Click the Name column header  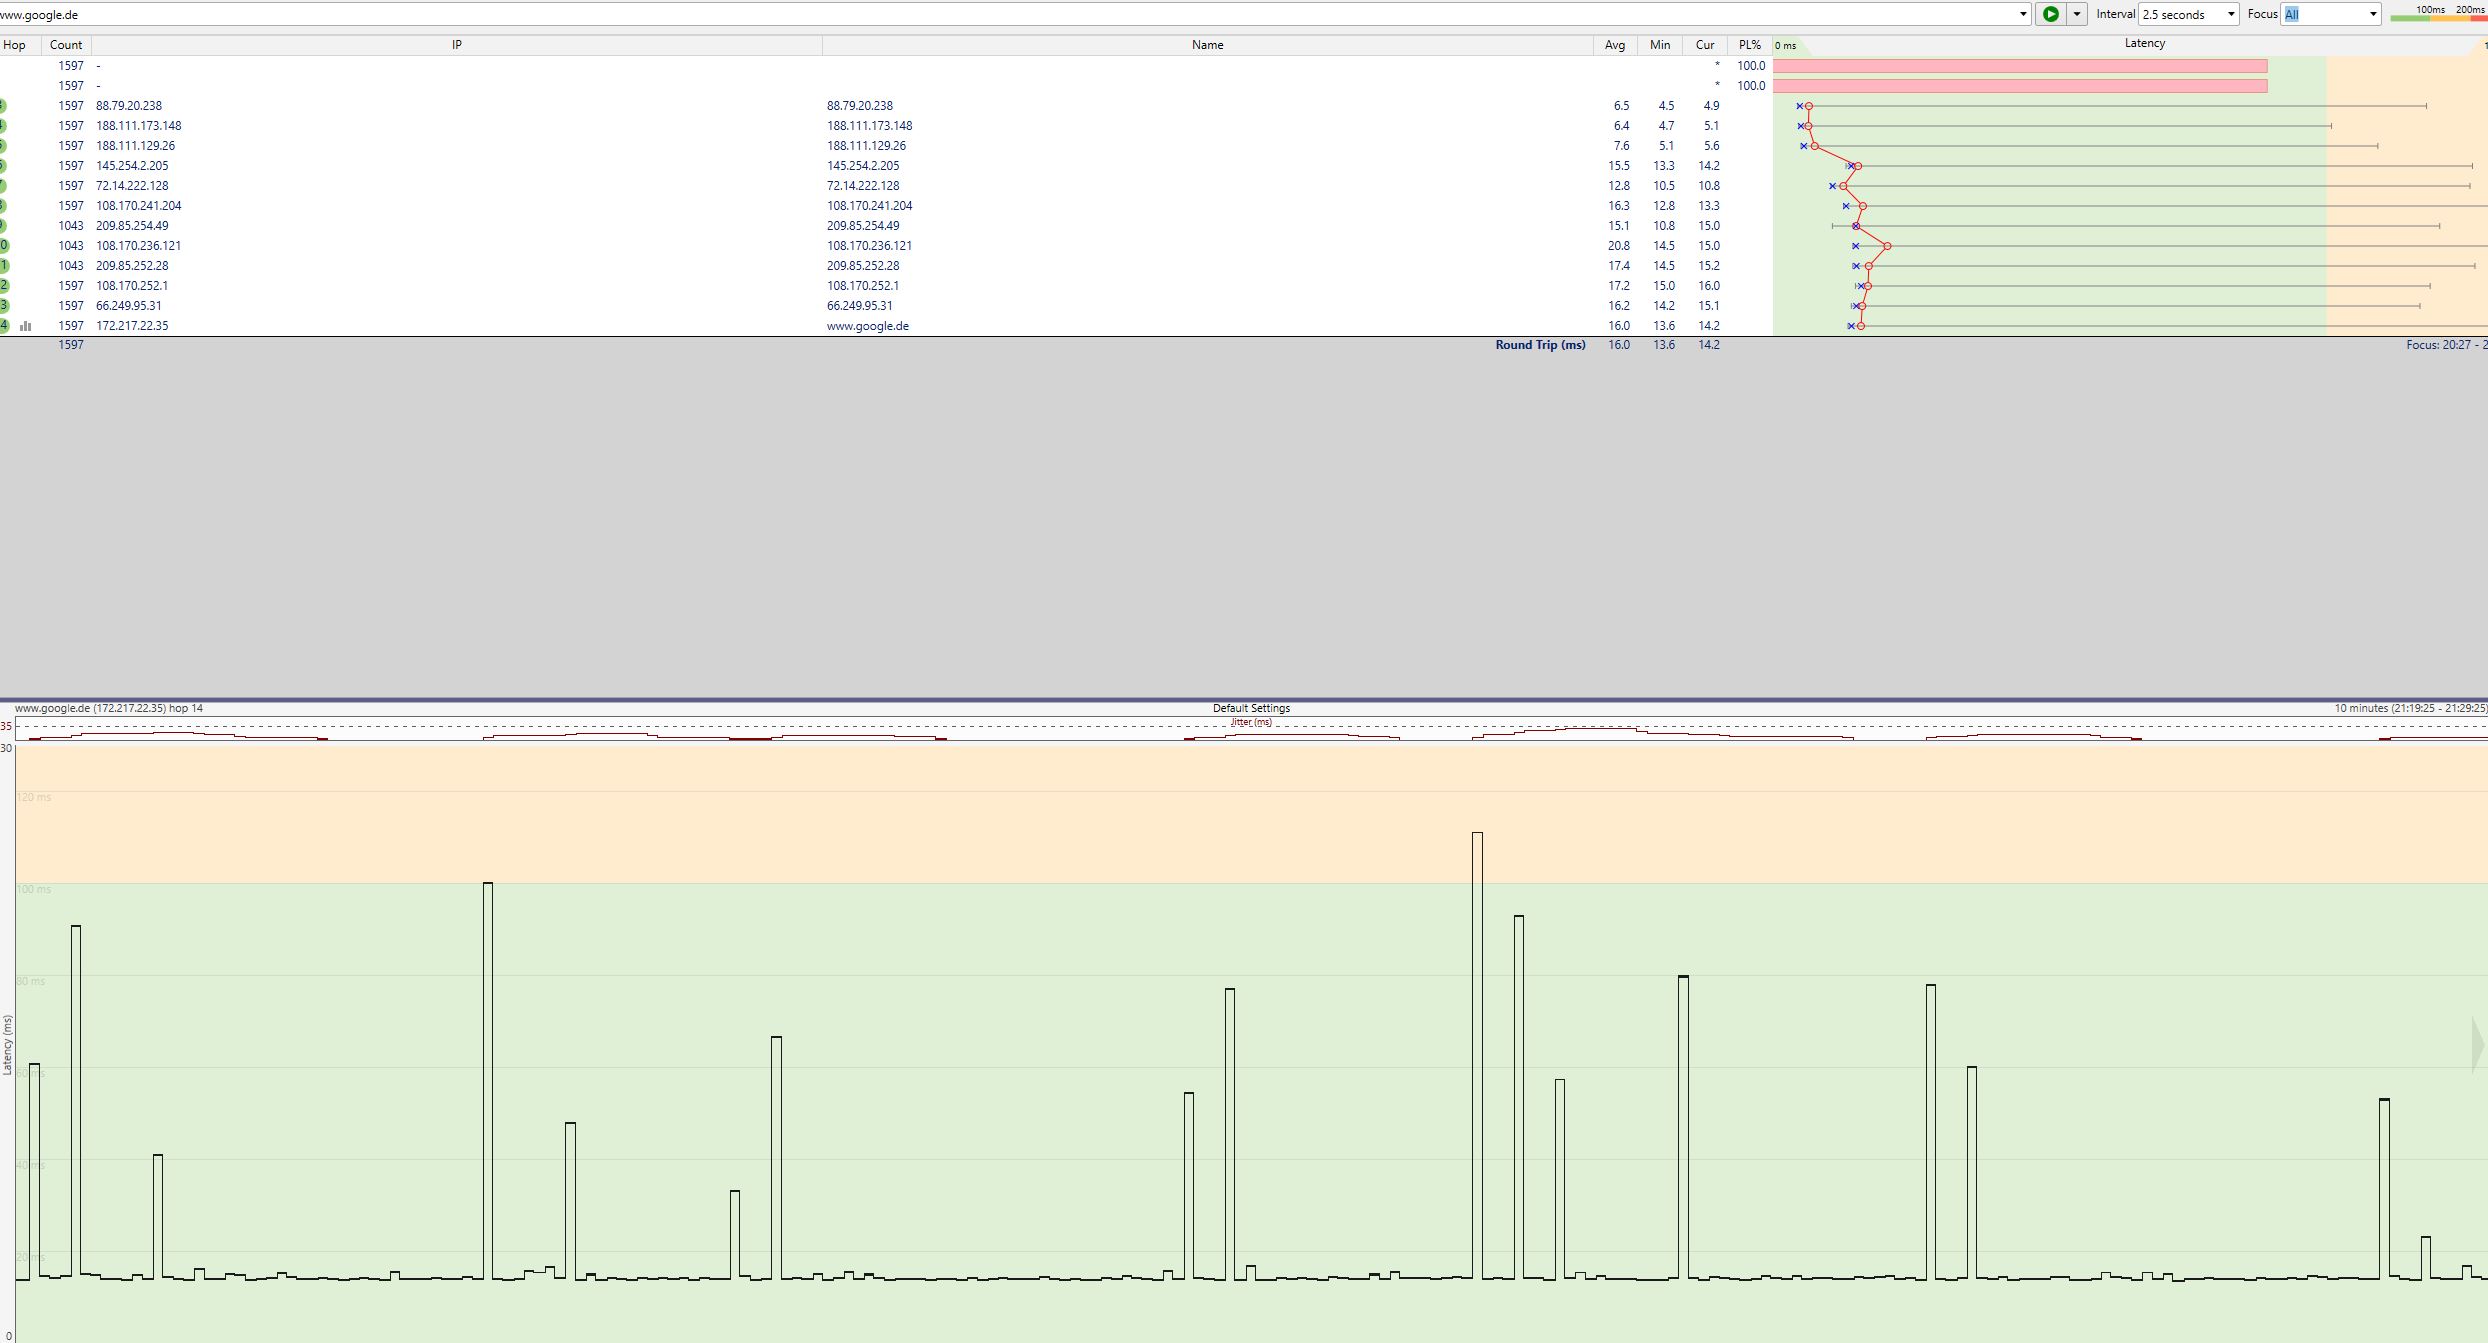coord(1207,45)
